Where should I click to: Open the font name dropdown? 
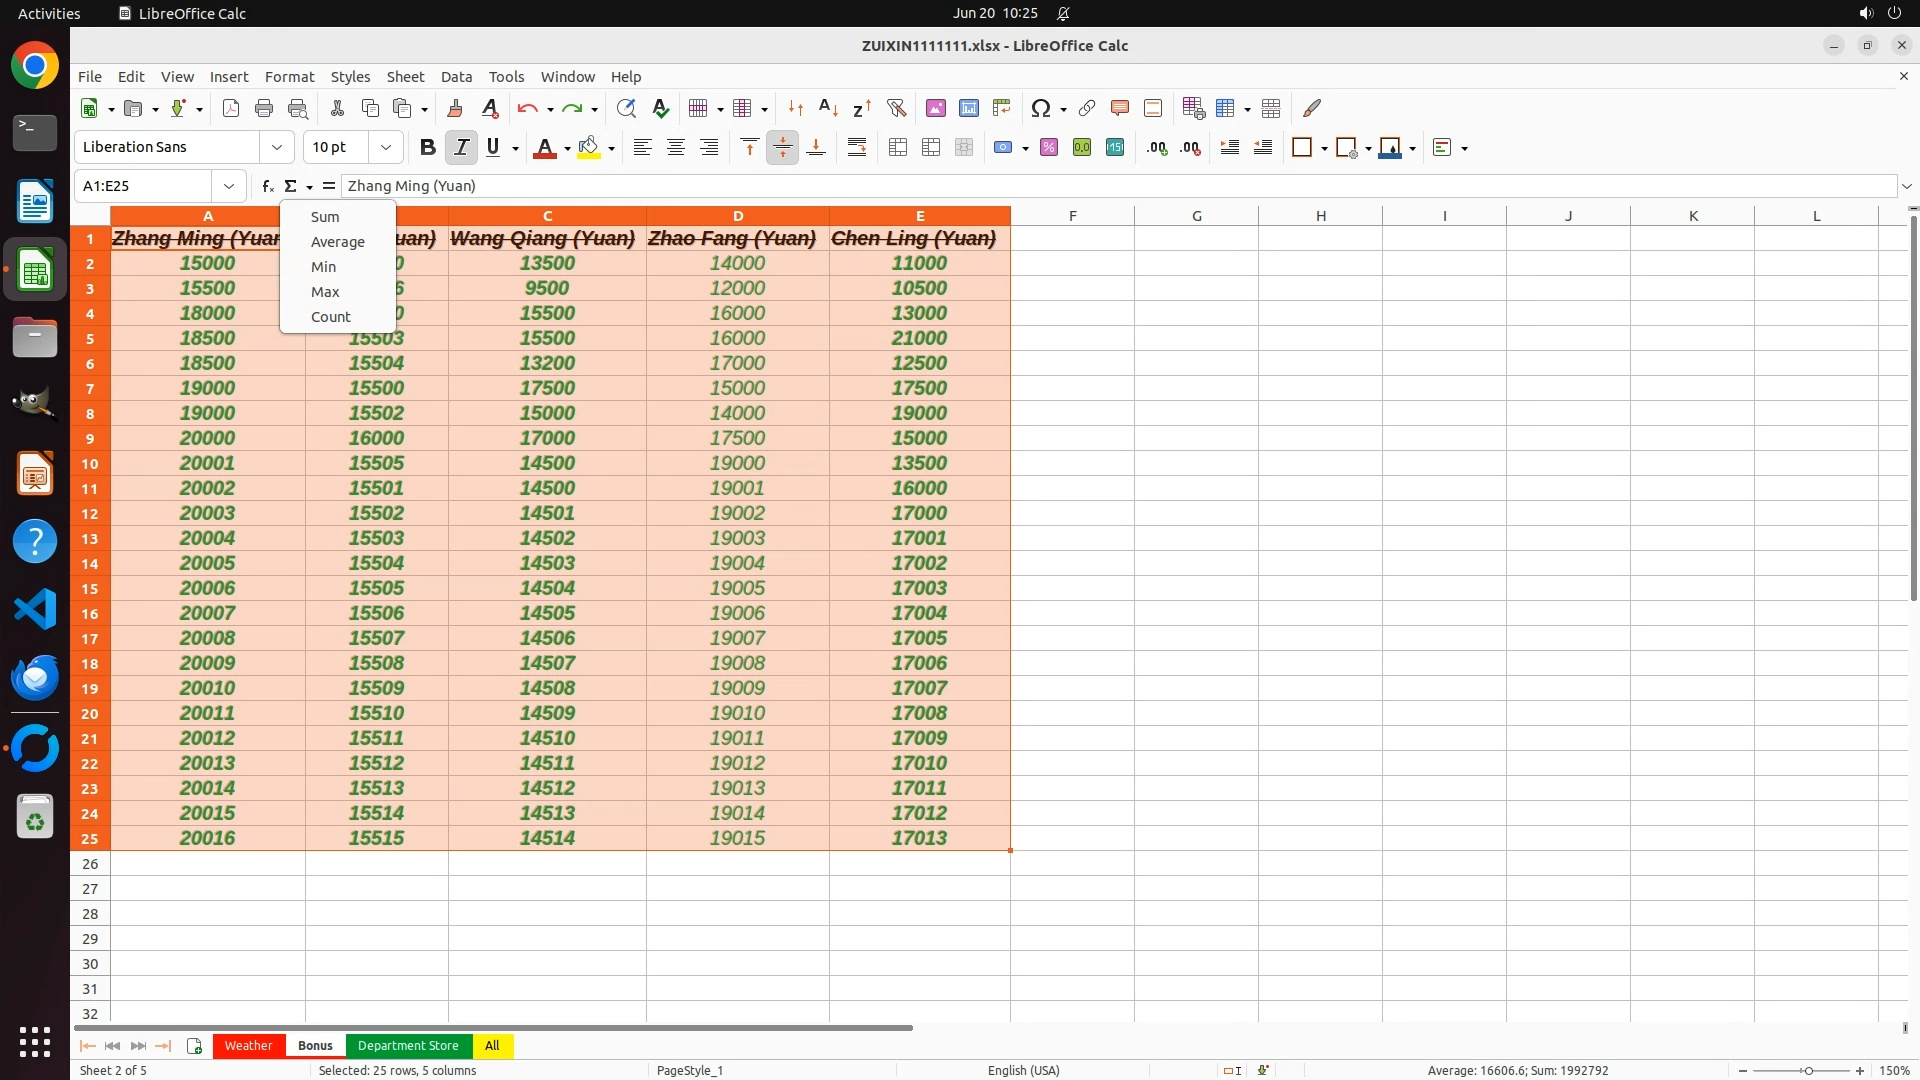pyautogui.click(x=277, y=147)
